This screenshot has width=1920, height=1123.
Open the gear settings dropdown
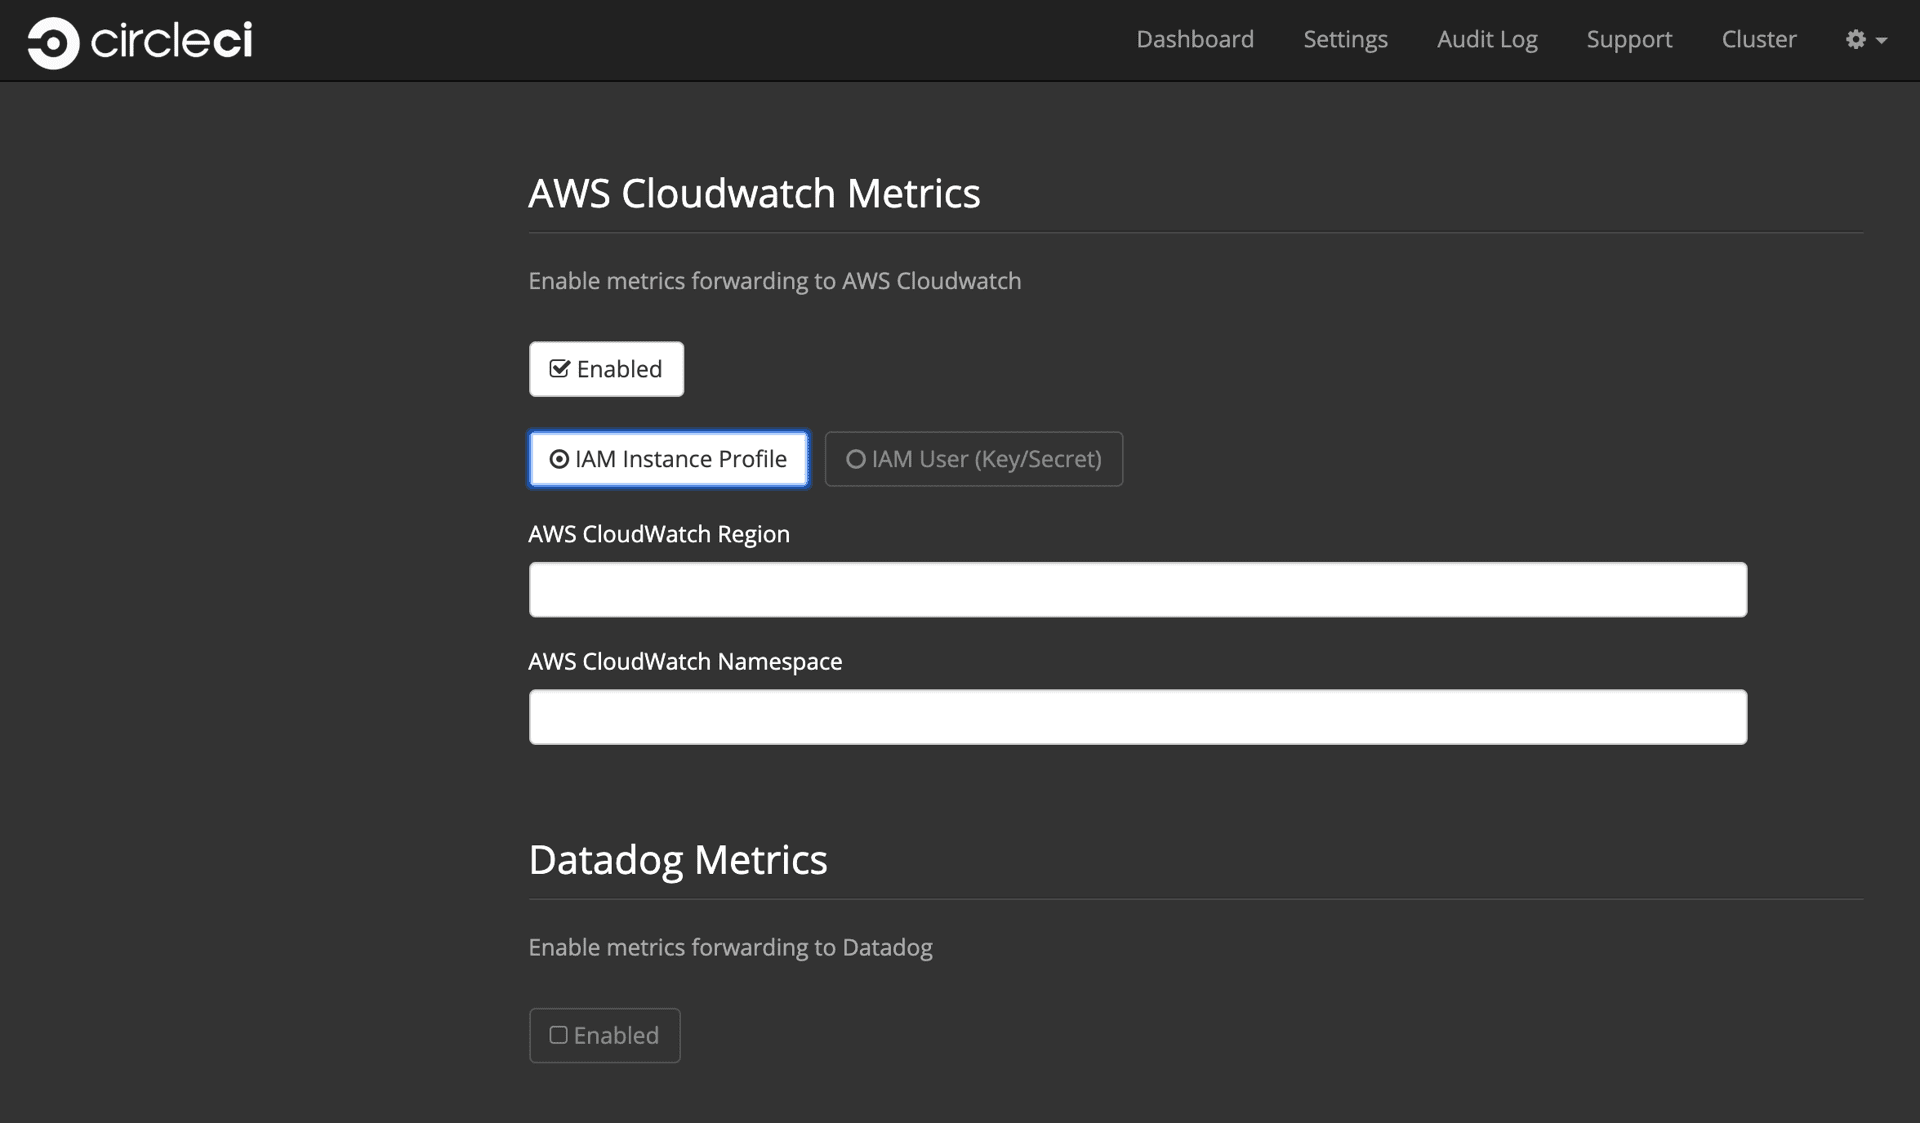coord(1866,39)
